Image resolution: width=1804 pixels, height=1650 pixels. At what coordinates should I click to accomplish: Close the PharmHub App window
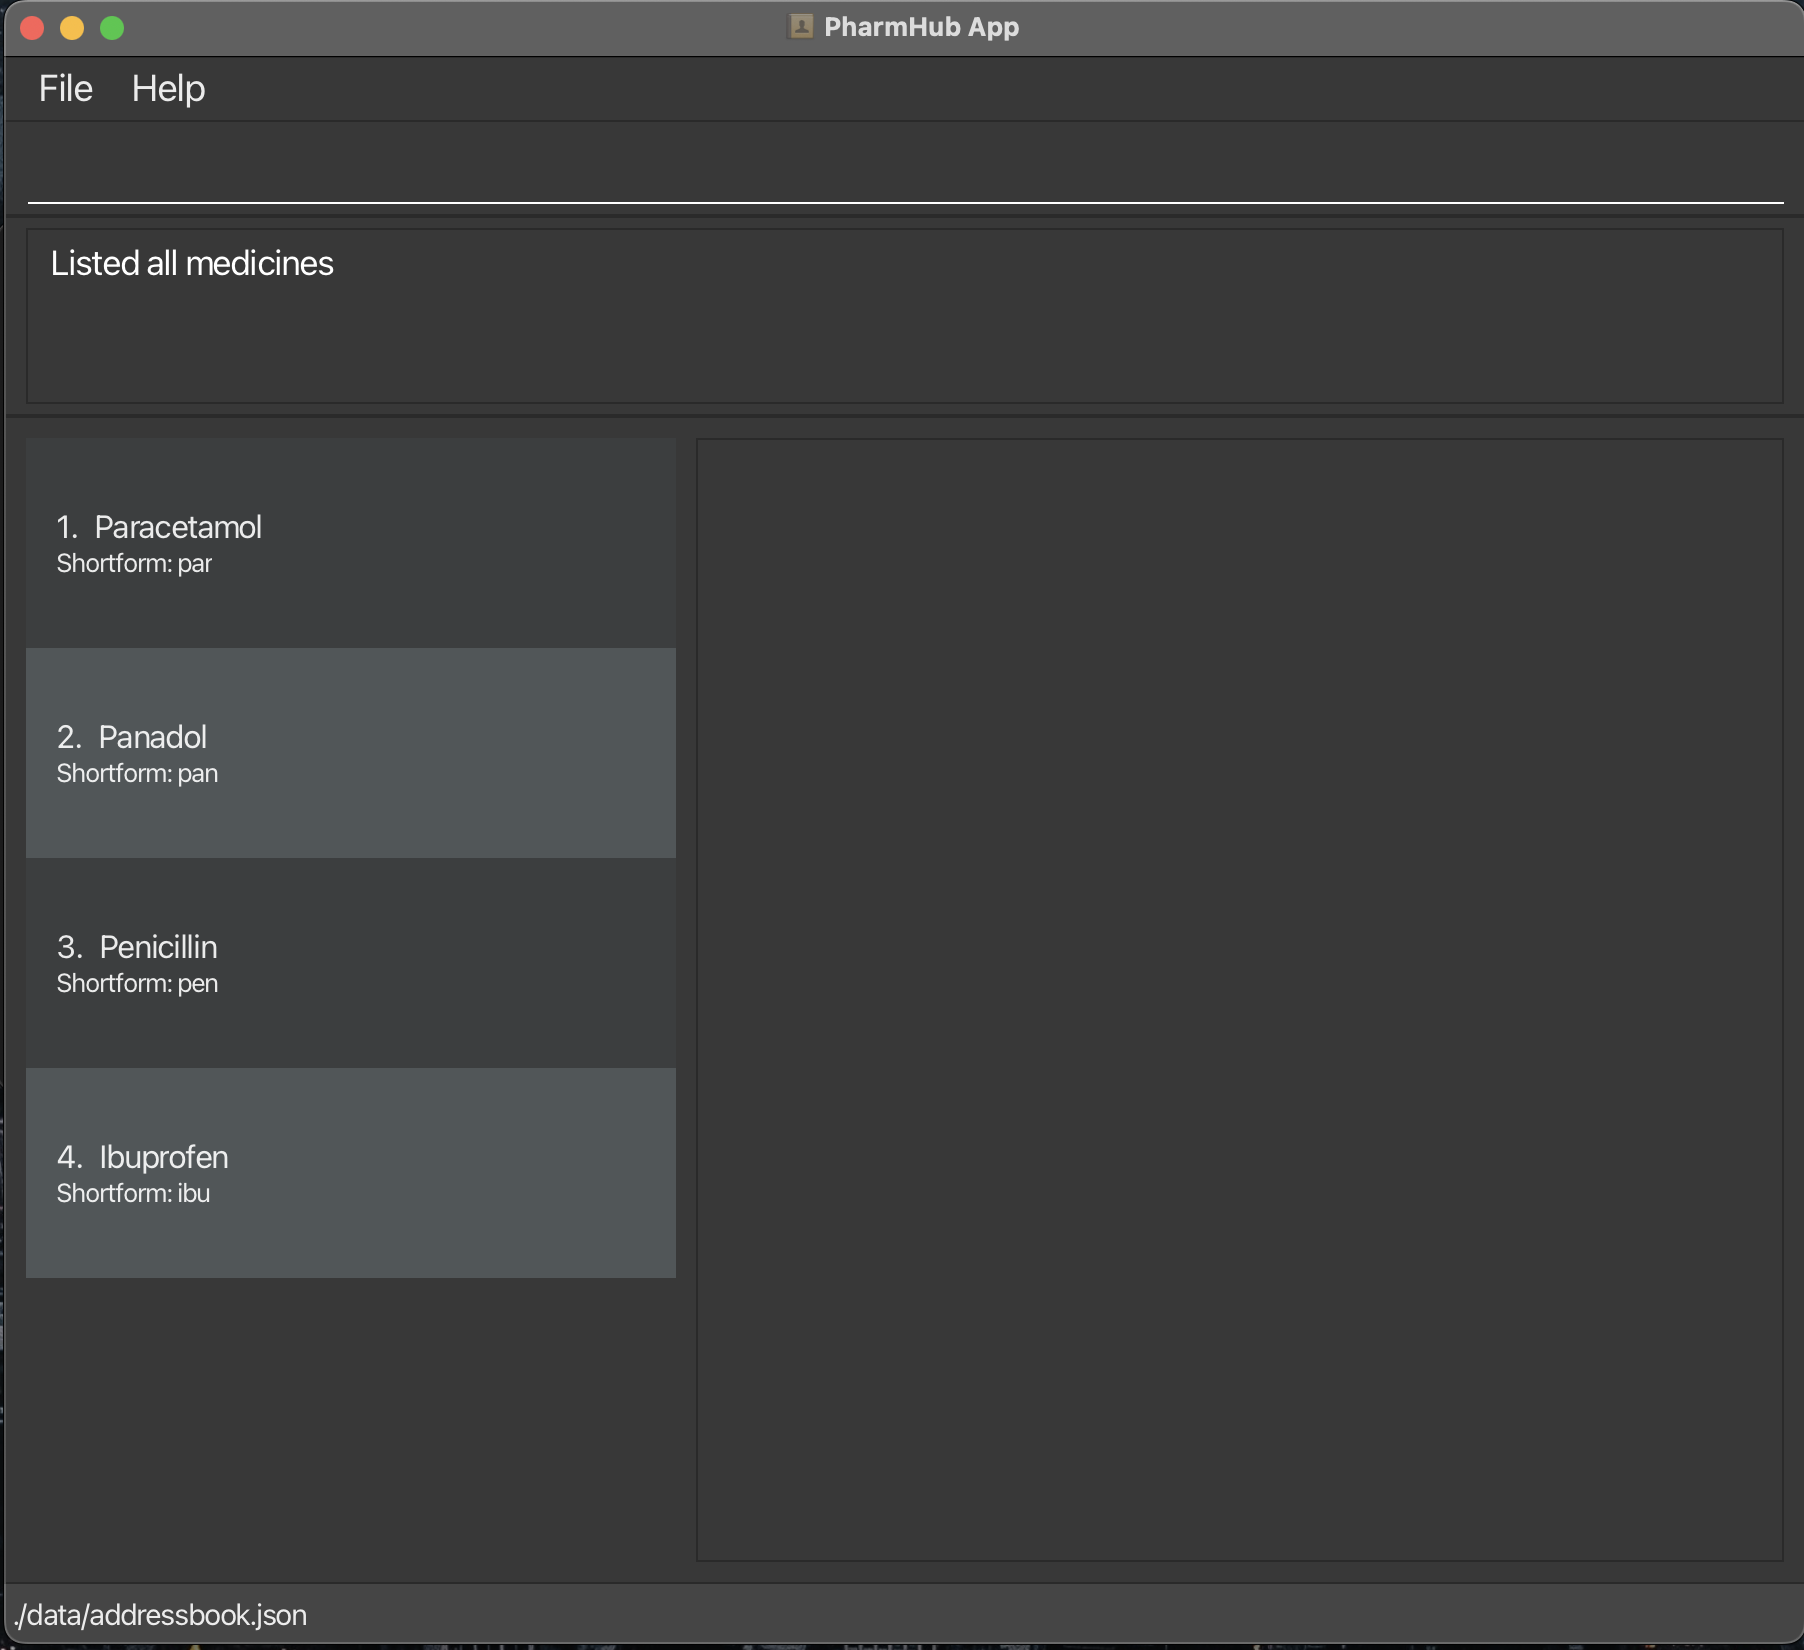point(32,28)
